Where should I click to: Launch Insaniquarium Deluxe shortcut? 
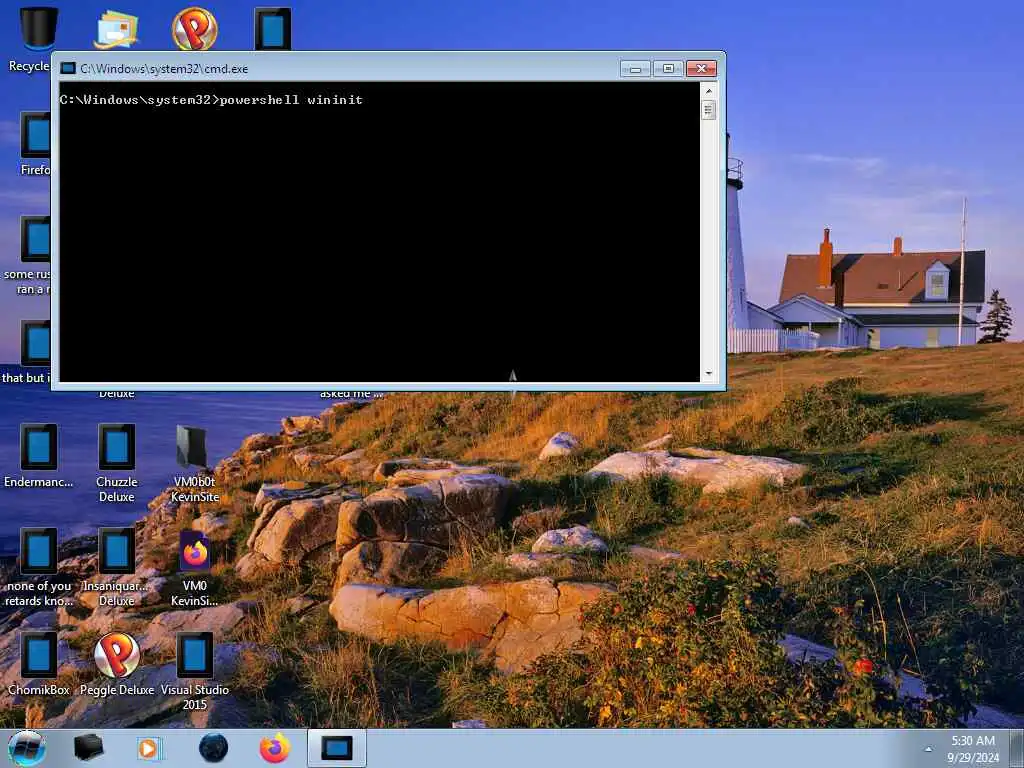(117, 567)
